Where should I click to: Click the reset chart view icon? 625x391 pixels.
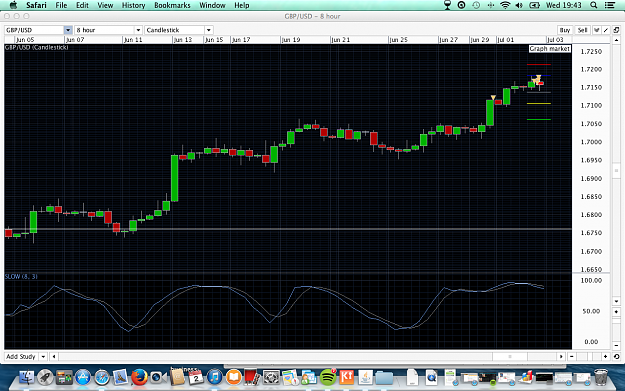tap(617, 356)
